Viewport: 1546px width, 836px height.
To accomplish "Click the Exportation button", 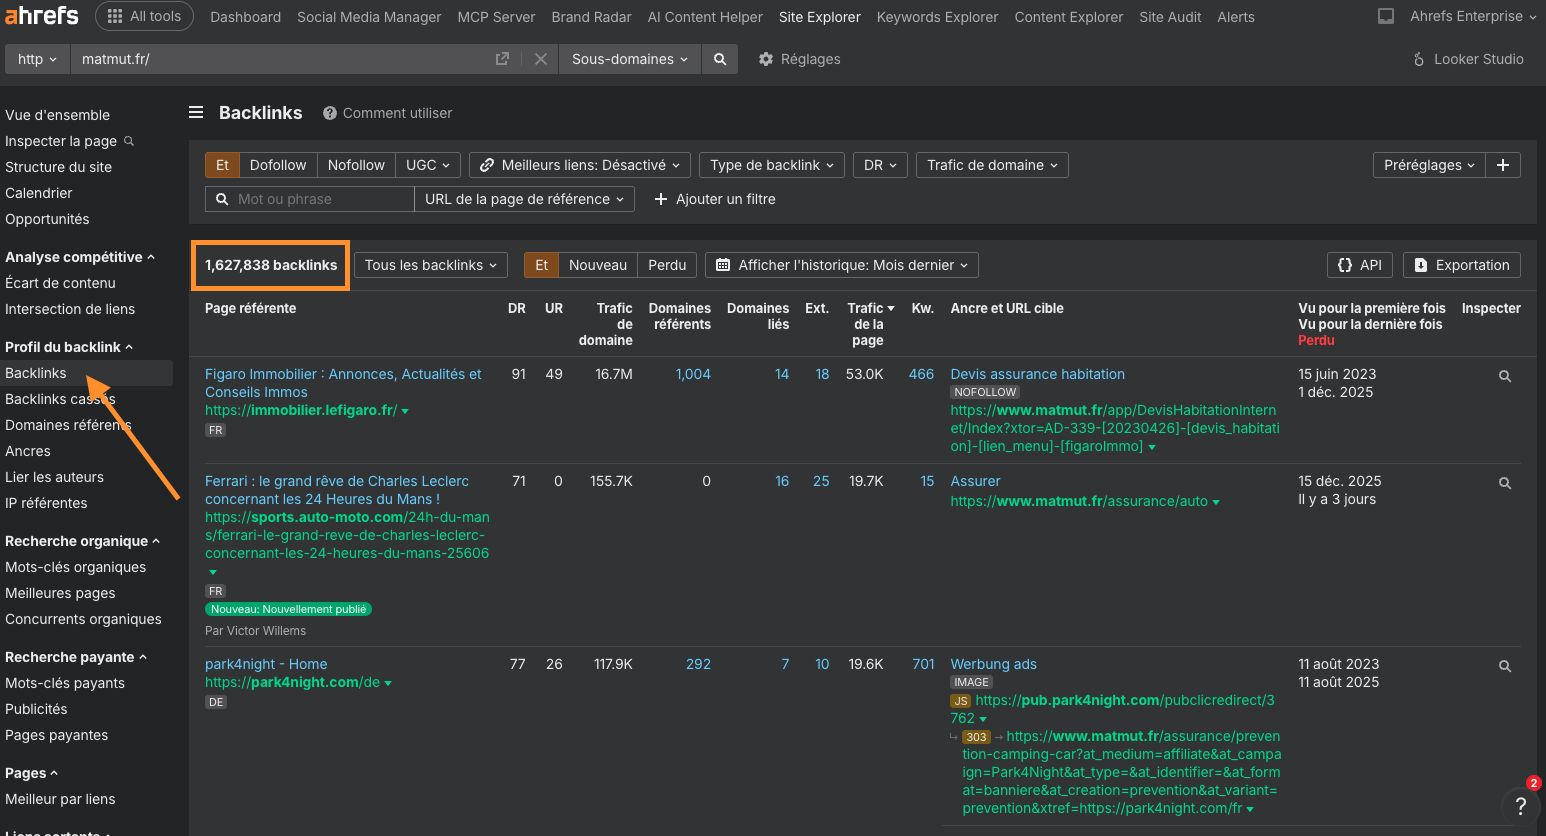I will click(x=1461, y=265).
